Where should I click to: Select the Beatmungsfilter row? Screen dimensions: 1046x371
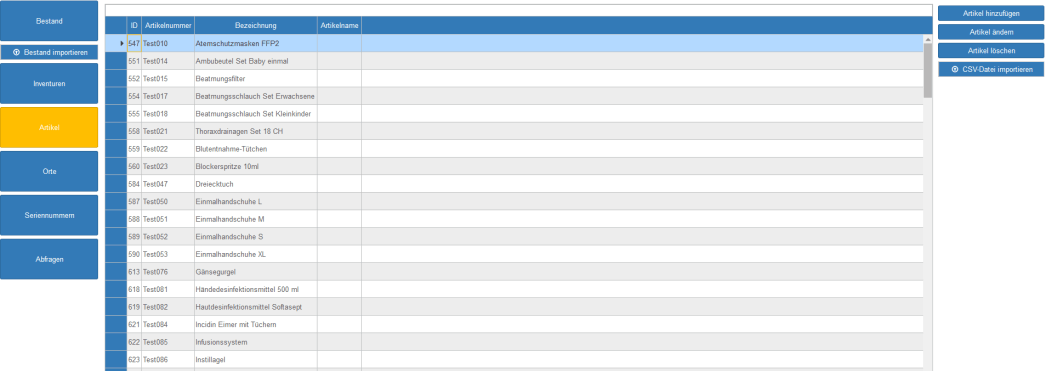click(x=514, y=78)
